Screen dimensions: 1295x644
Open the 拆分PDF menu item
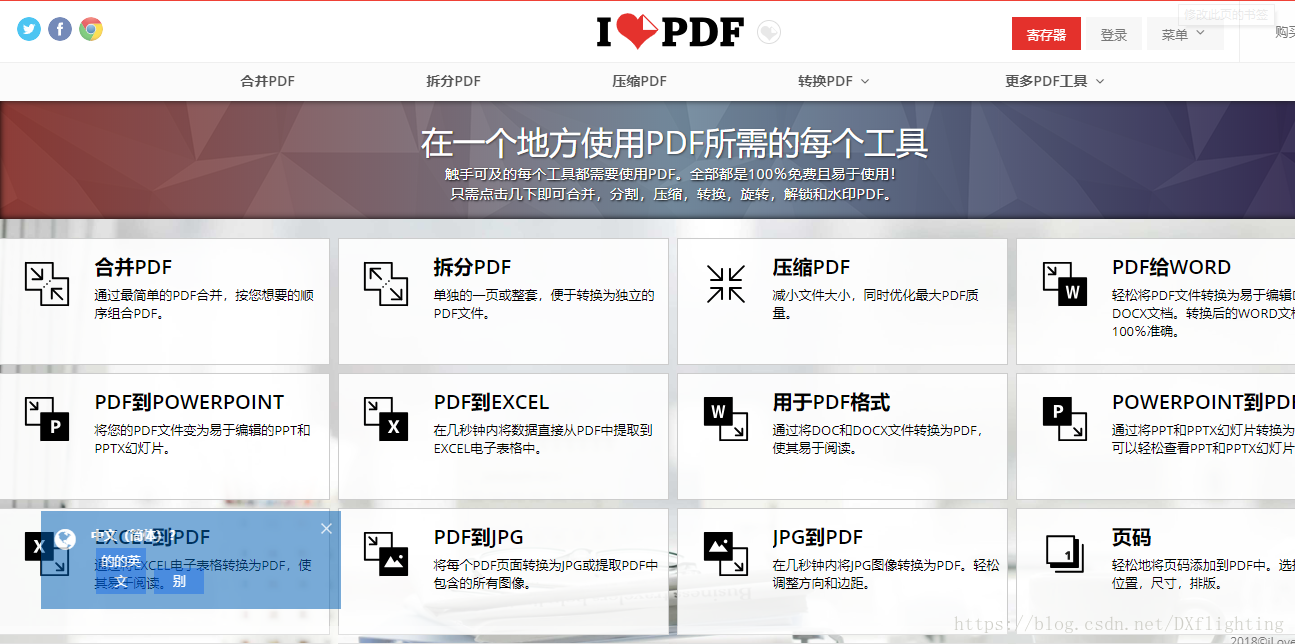454,81
